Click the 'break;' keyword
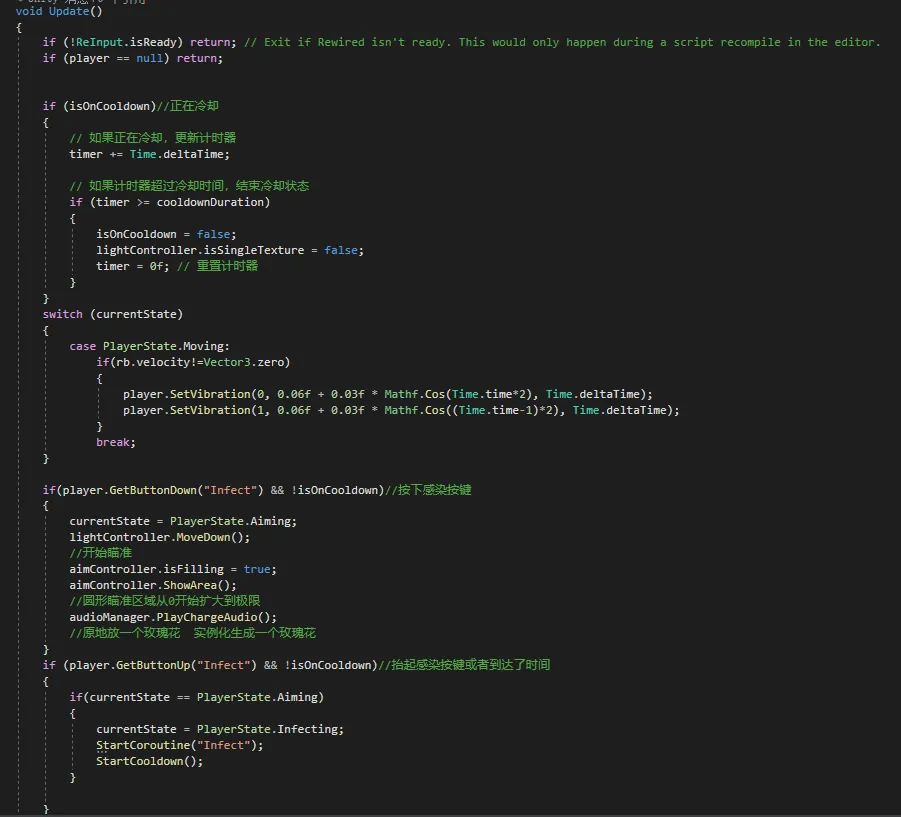Viewport: 901px width, 817px height. click(x=115, y=442)
